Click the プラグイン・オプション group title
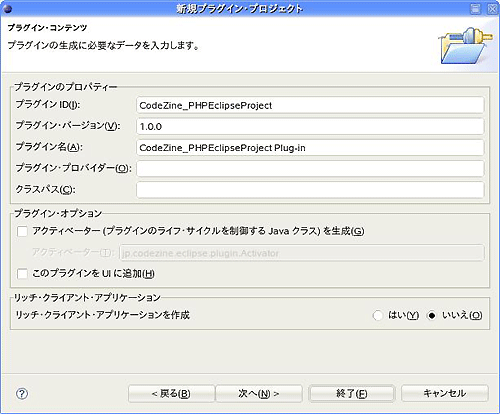Image resolution: width=500 pixels, height=414 pixels. point(58,213)
